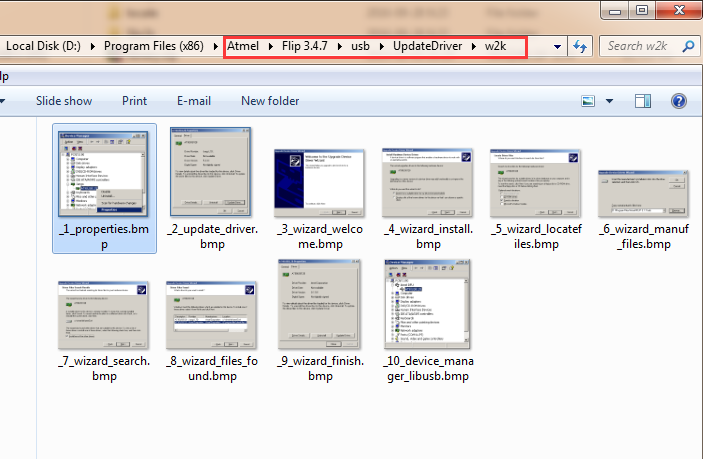The height and width of the screenshot is (459, 703).
Task: Toggle the preview pane icon
Action: click(643, 101)
